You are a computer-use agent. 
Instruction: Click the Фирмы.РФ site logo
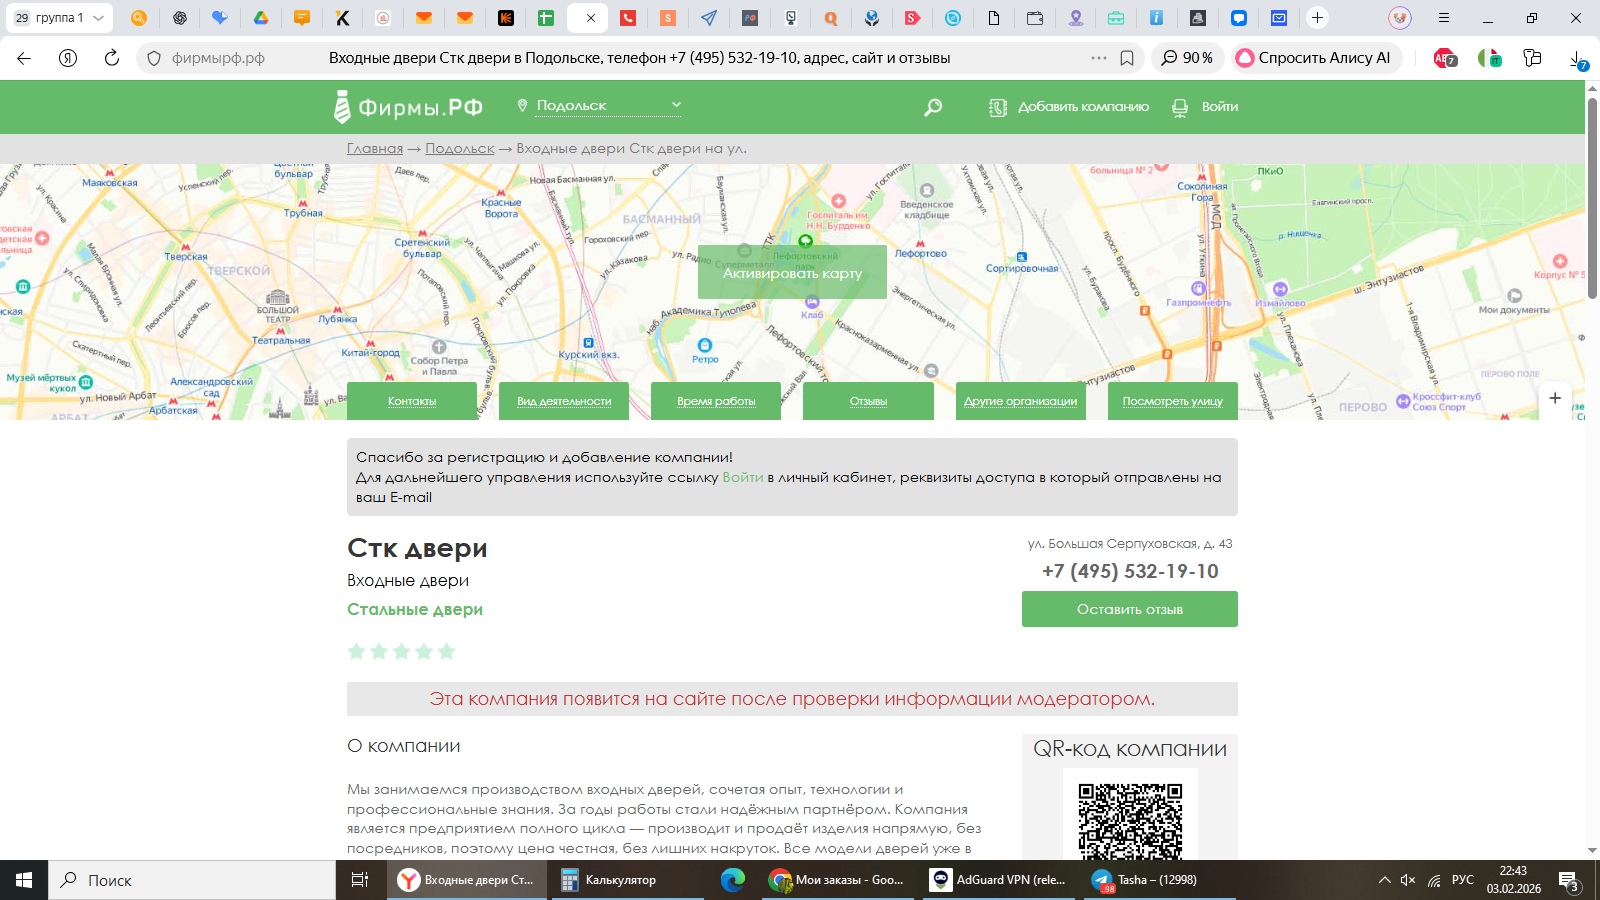408,106
